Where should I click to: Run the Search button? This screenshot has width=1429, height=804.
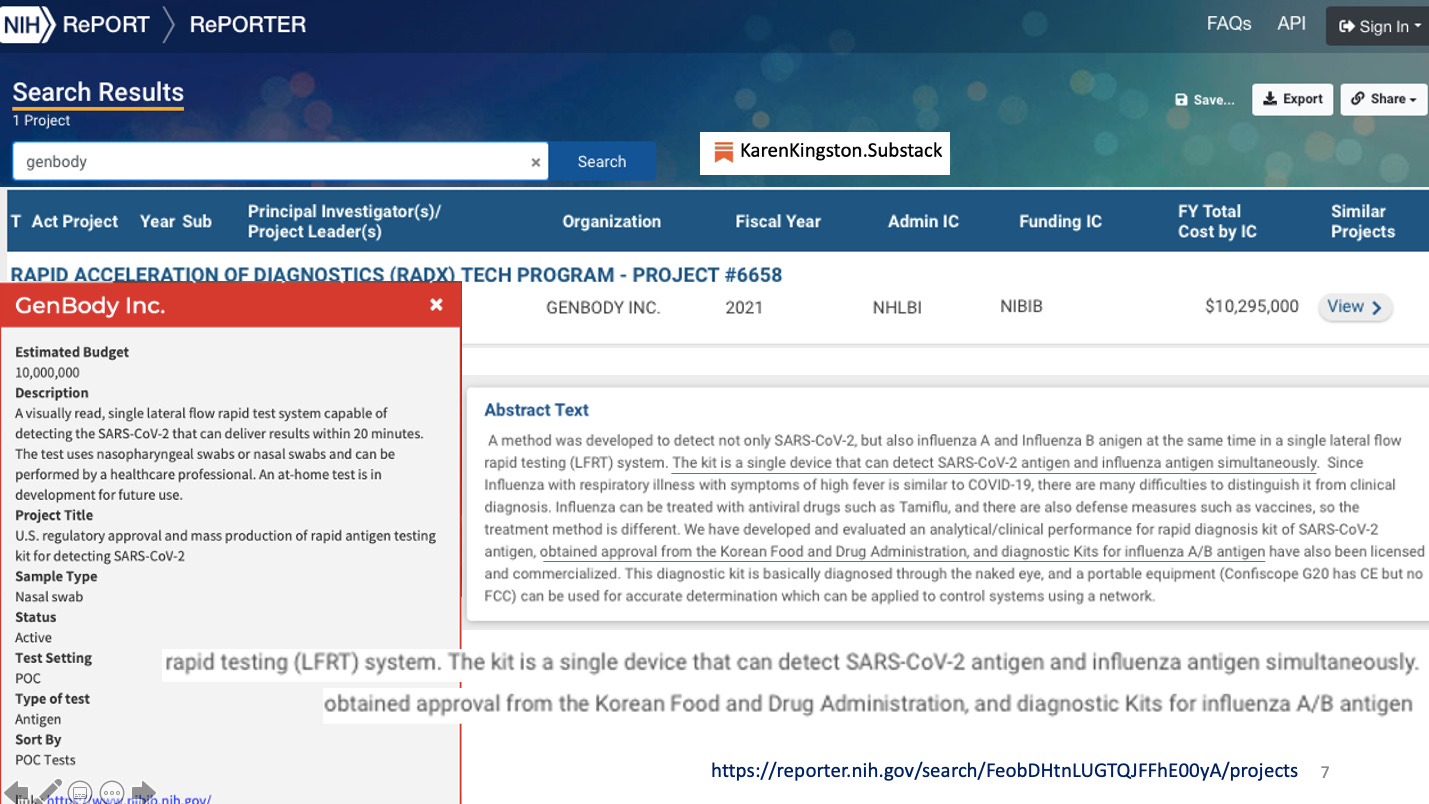pyautogui.click(x=602, y=162)
